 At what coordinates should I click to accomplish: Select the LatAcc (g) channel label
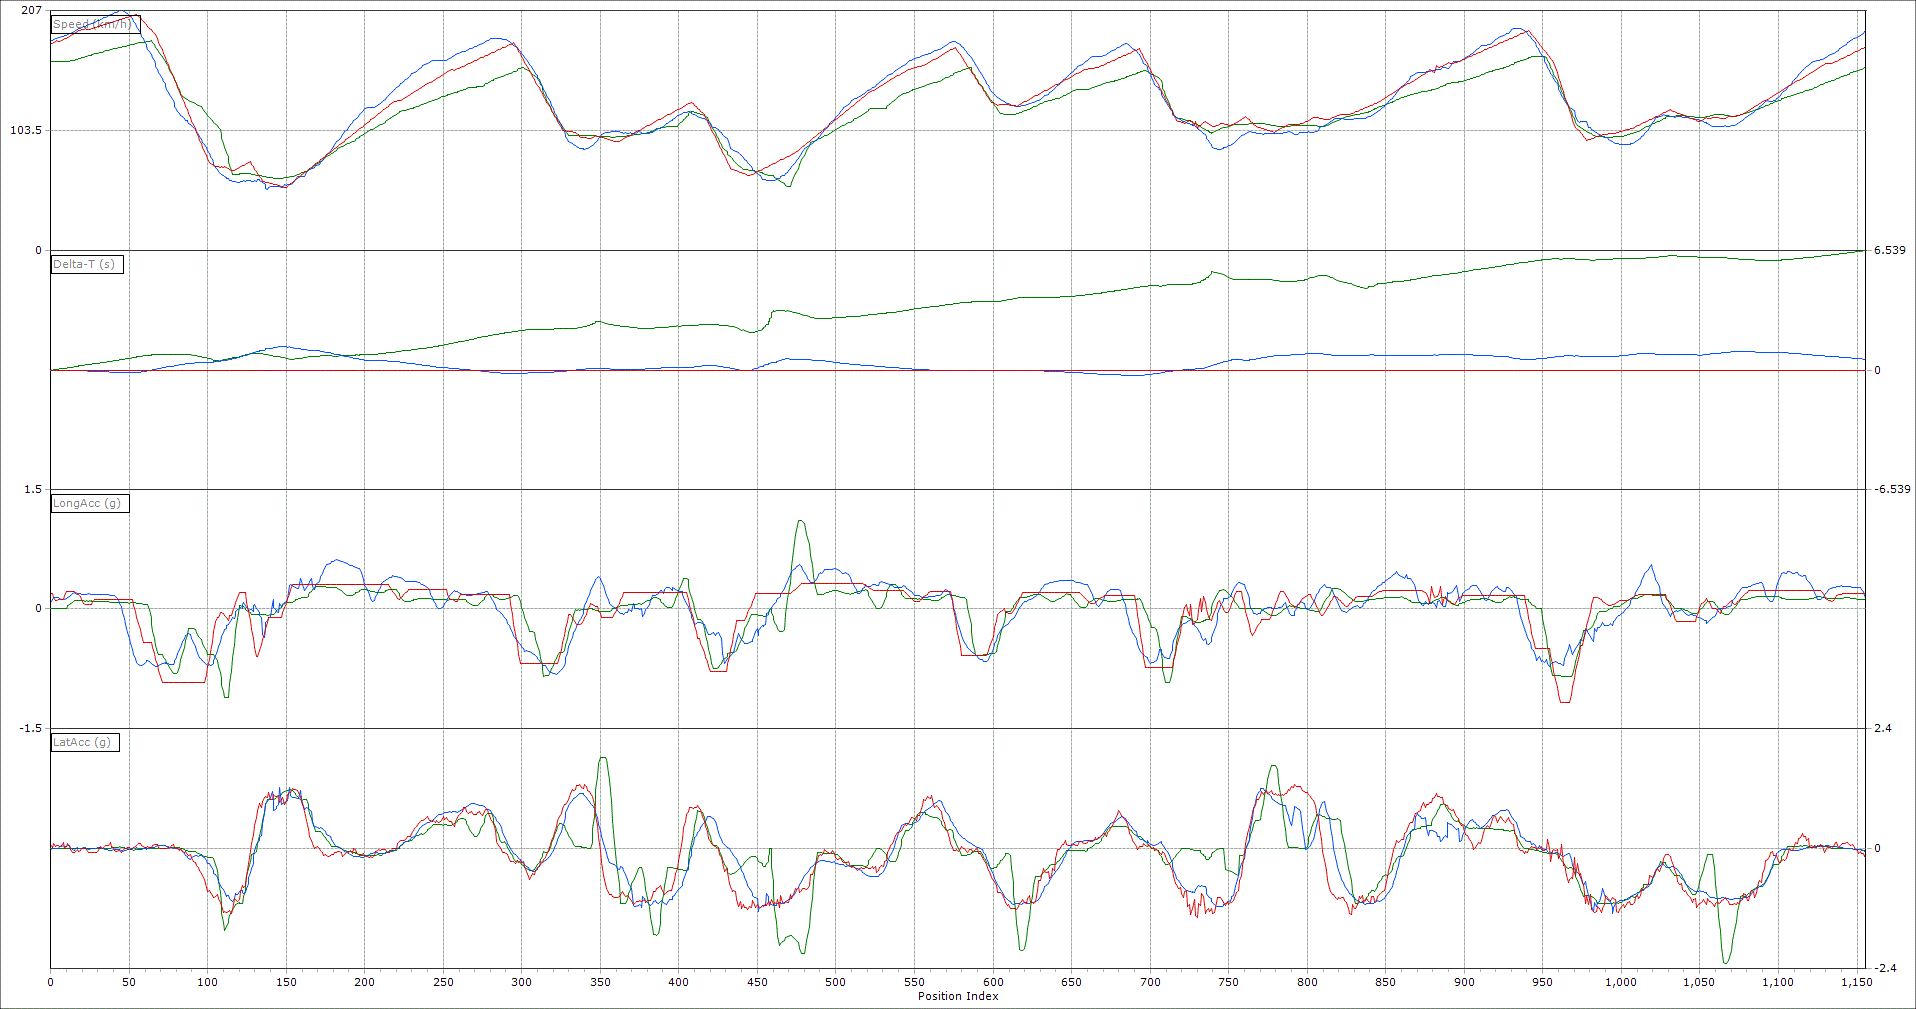85,742
